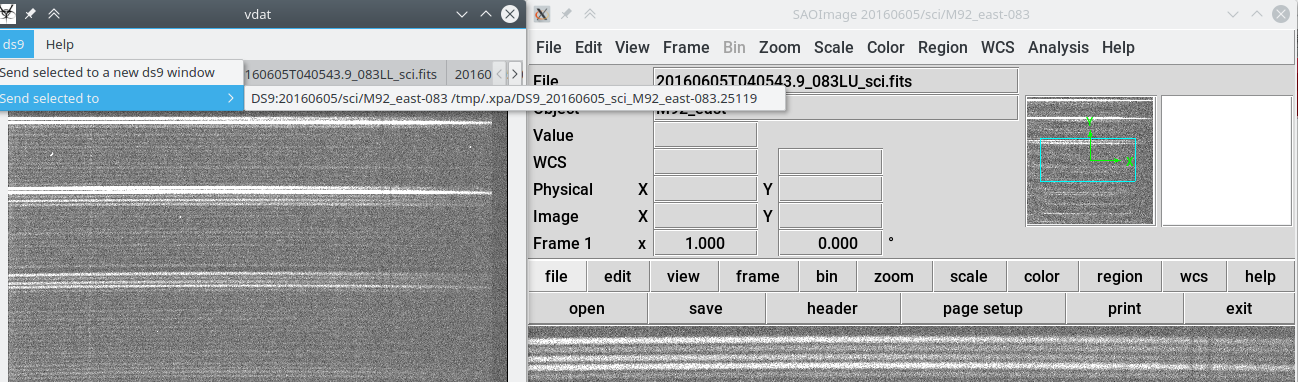1298x382 pixels.
Task: Click the vdat application icon in title bar
Action: [8, 15]
